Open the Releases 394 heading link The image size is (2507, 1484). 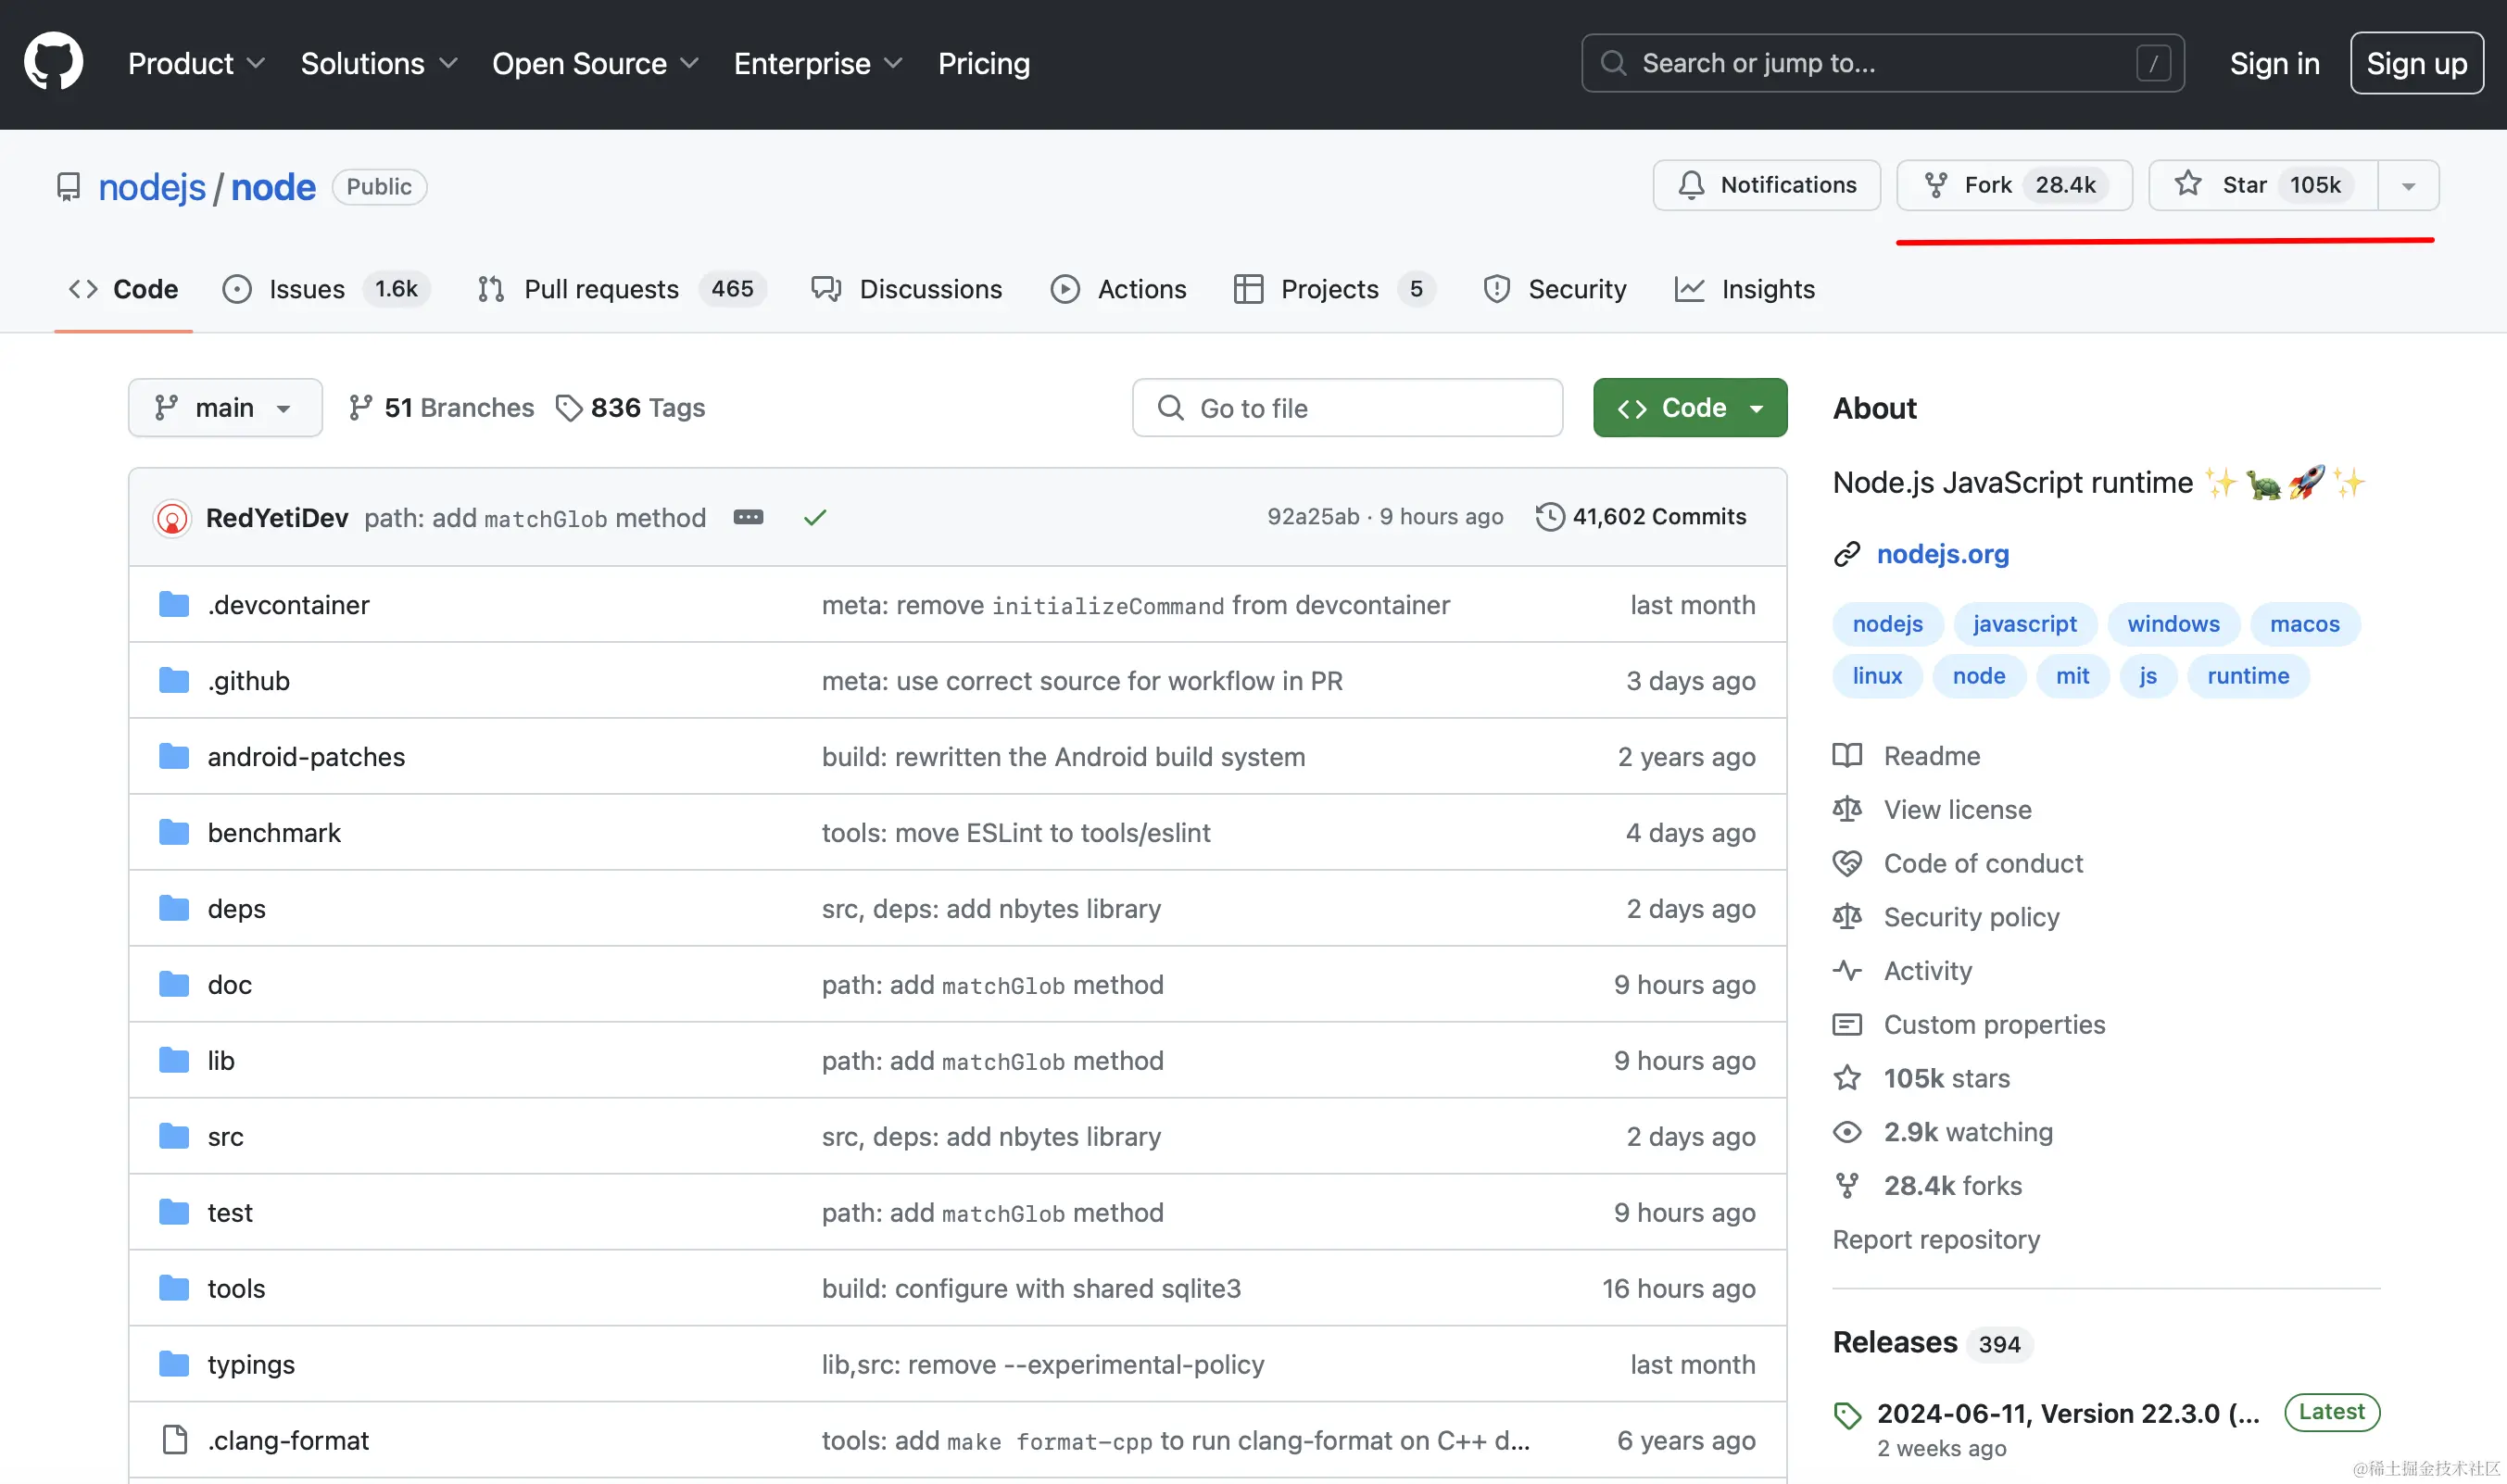(1932, 1342)
